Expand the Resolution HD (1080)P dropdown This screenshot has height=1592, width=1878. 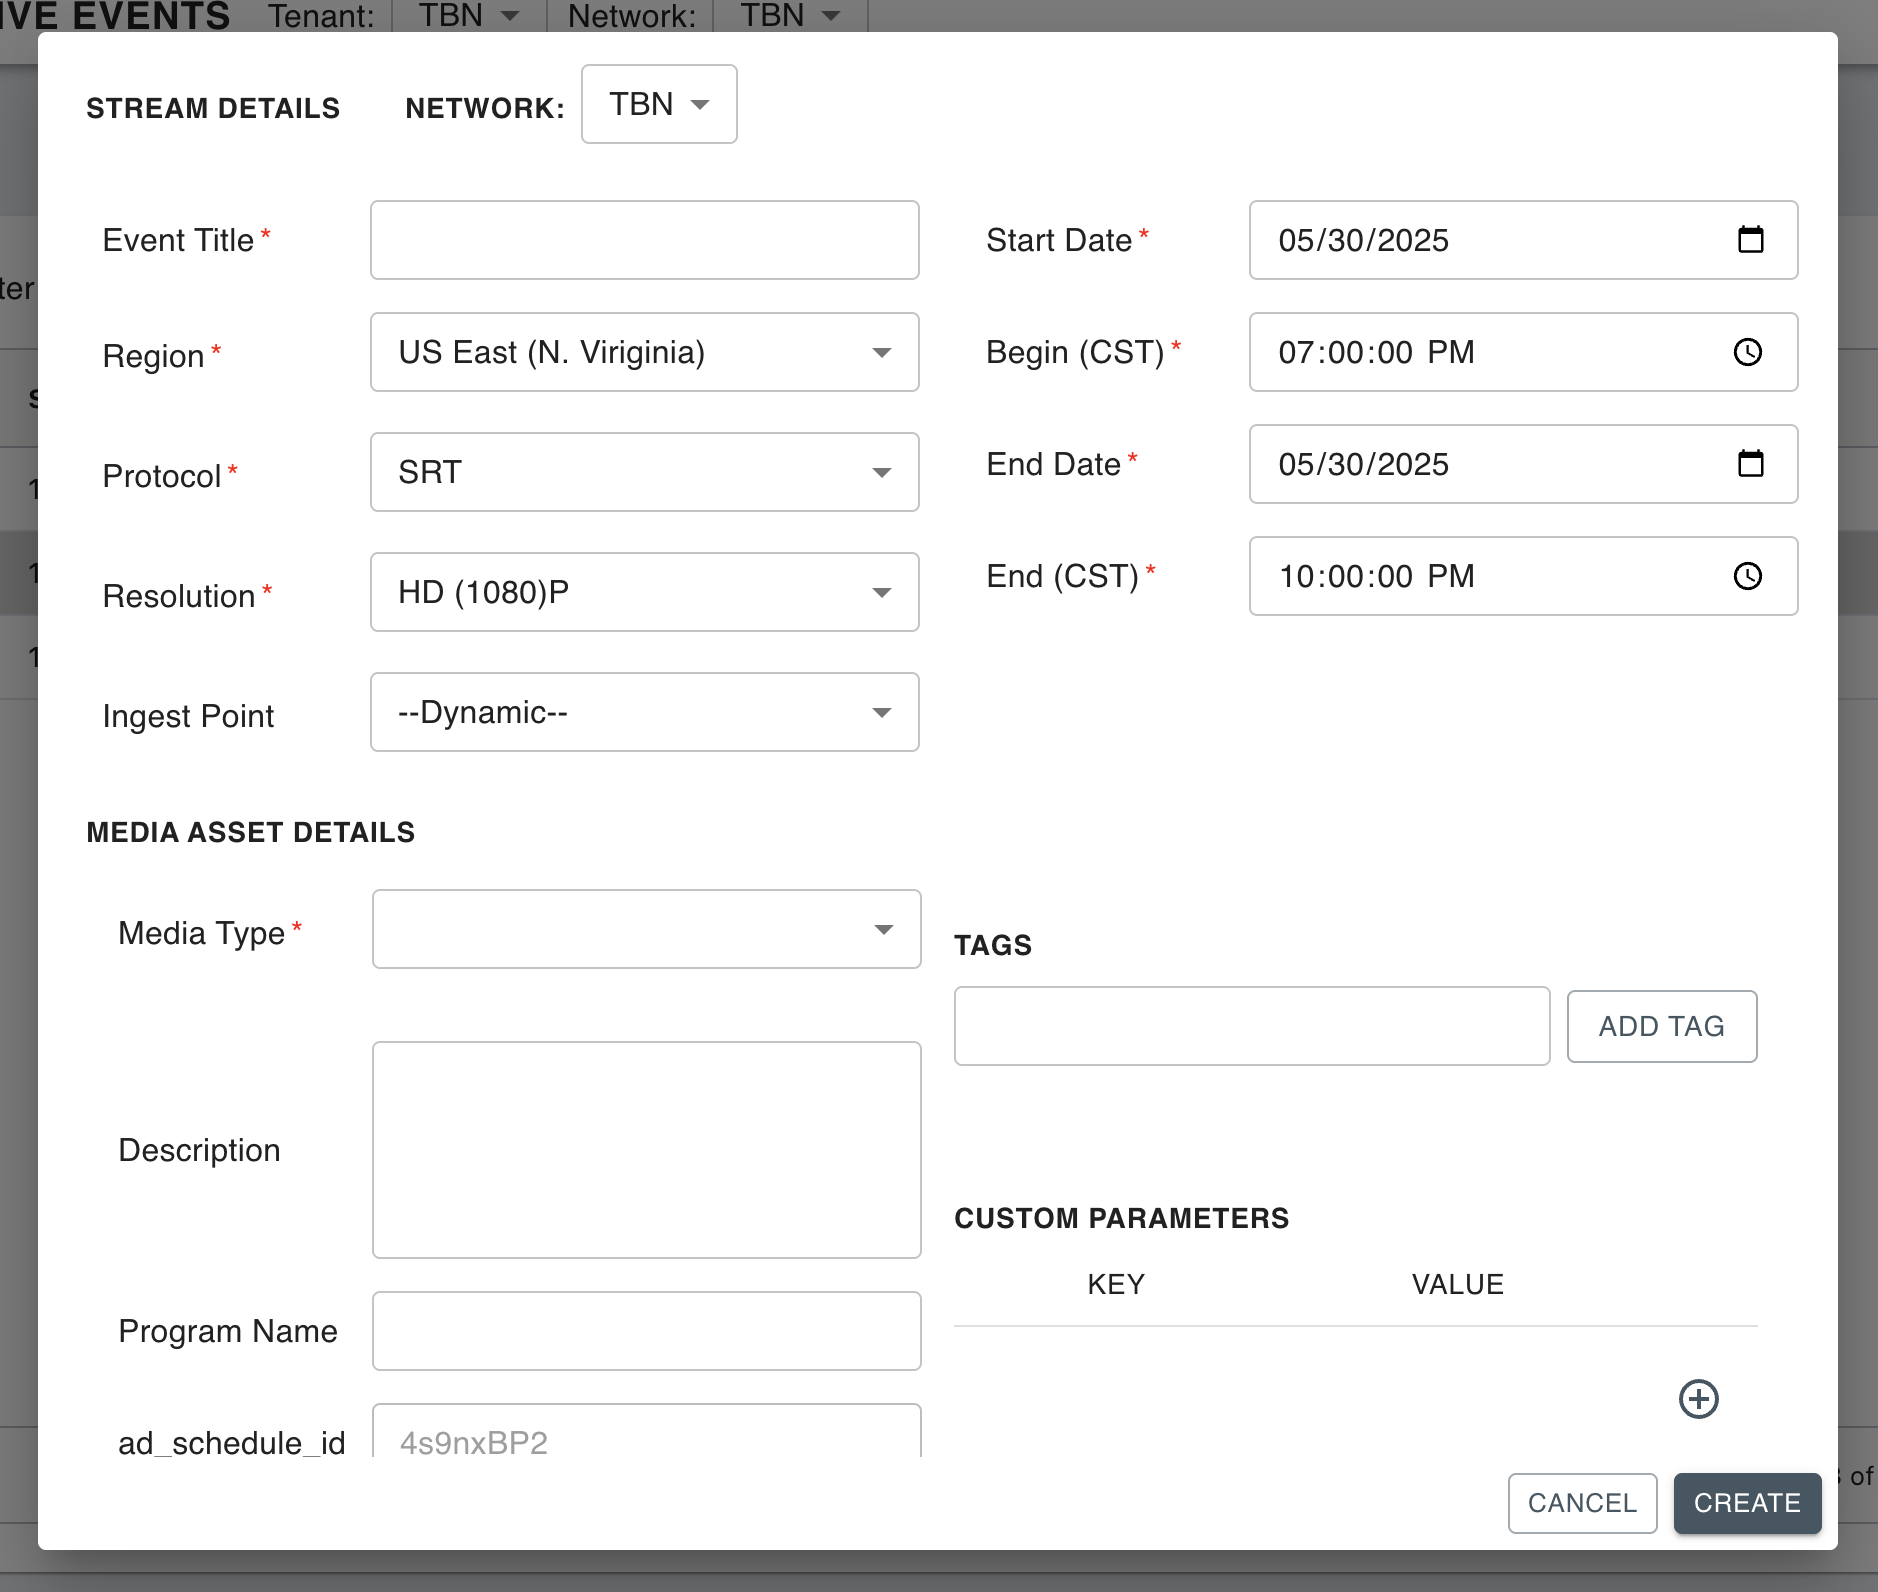644,592
